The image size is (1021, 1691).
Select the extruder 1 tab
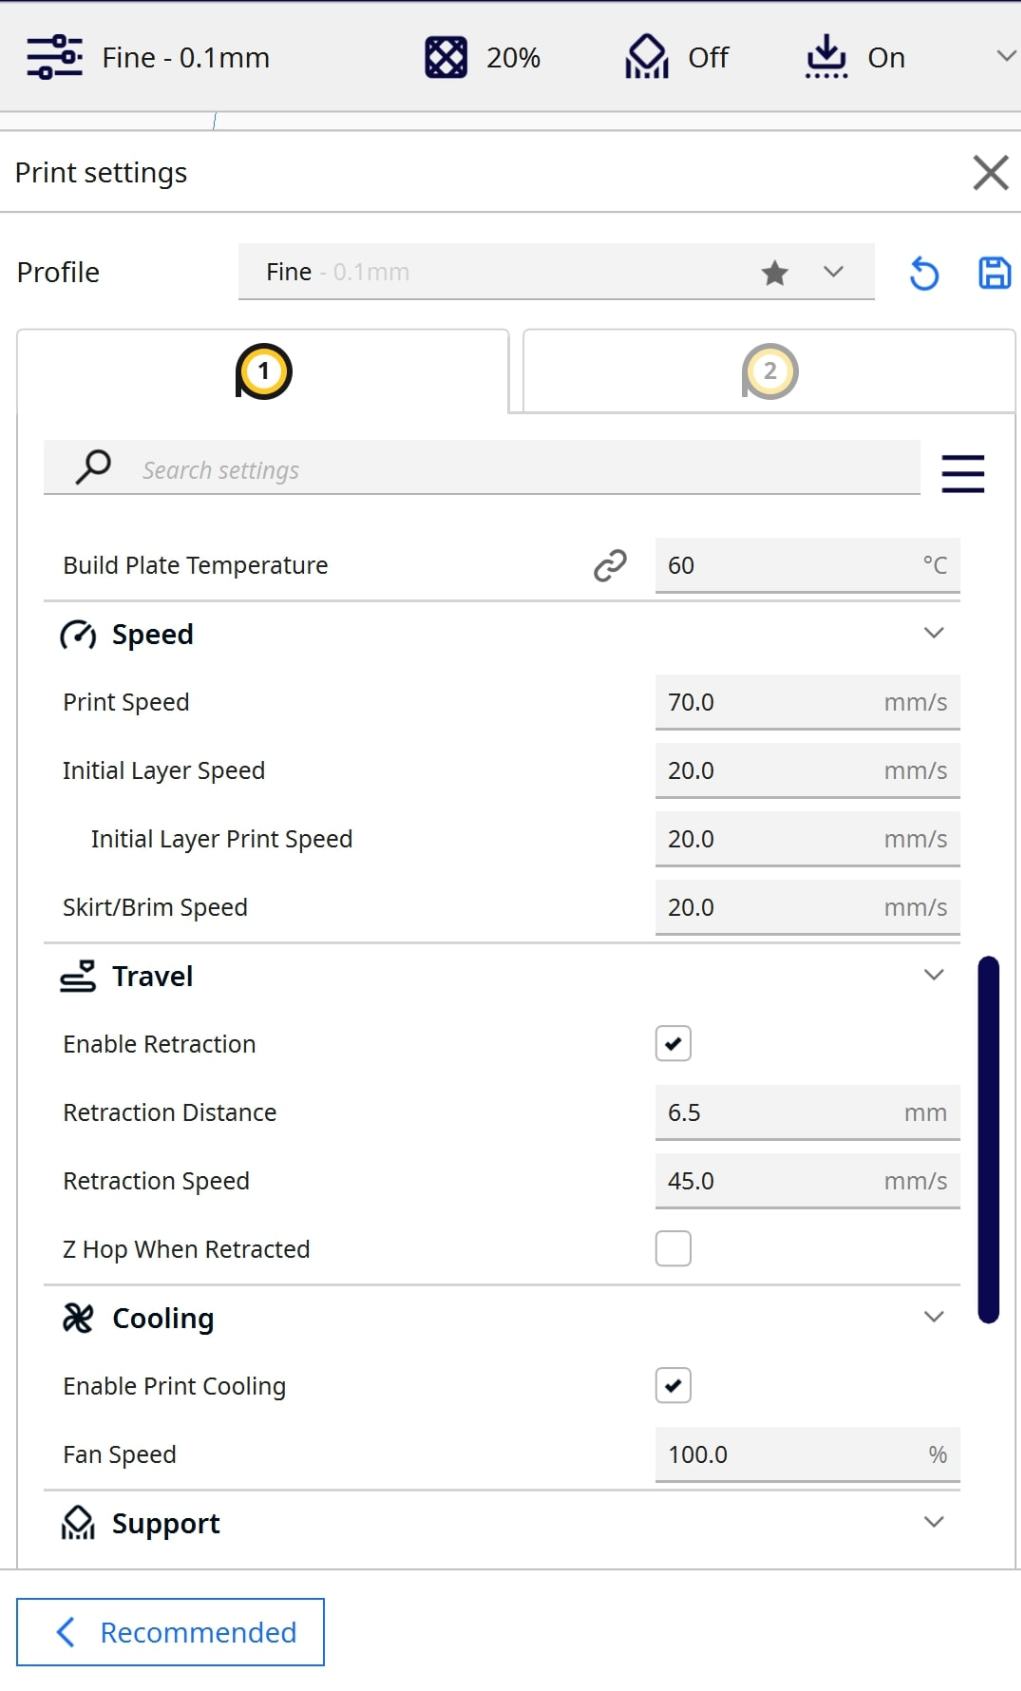pos(263,371)
